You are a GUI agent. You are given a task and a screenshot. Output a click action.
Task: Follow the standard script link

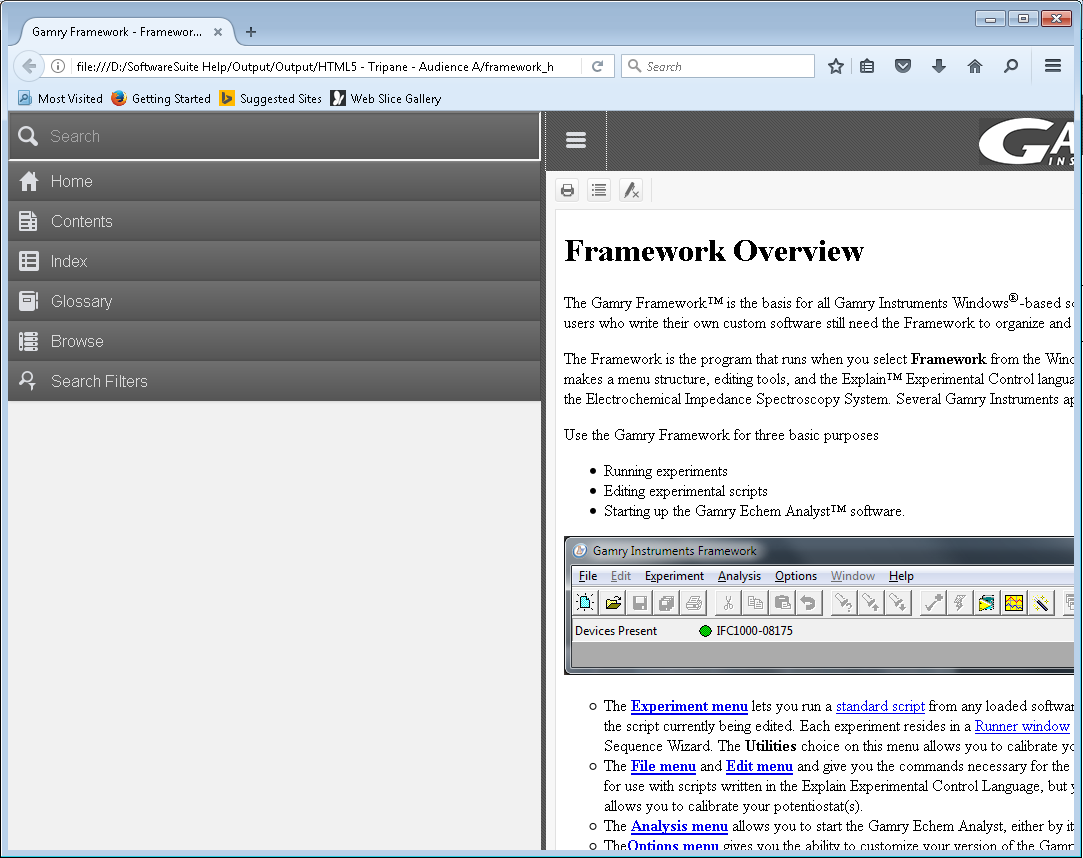(x=880, y=706)
